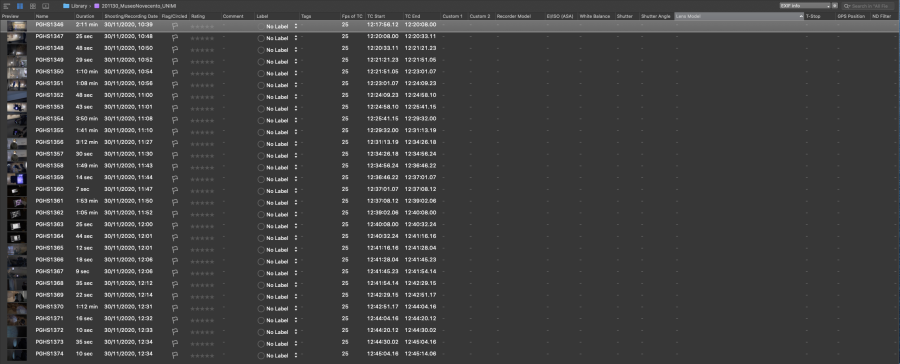Flag clip PGHS1362 using its flag icon
This screenshot has width=900, height=364.
(x=174, y=214)
